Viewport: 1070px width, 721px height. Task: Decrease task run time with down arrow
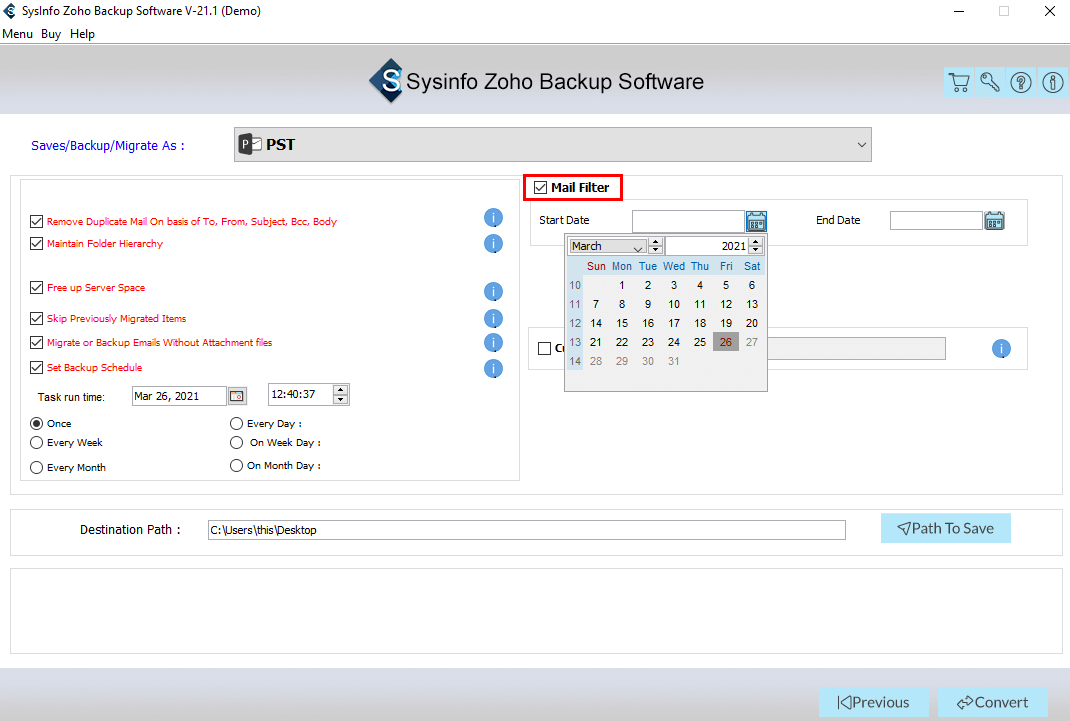(x=341, y=400)
